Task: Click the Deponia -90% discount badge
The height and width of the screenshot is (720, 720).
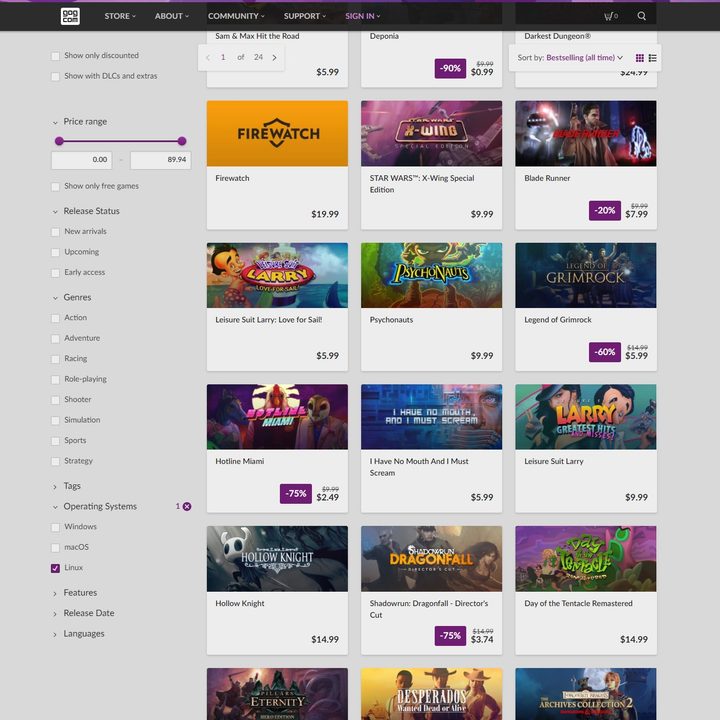Action: point(450,68)
